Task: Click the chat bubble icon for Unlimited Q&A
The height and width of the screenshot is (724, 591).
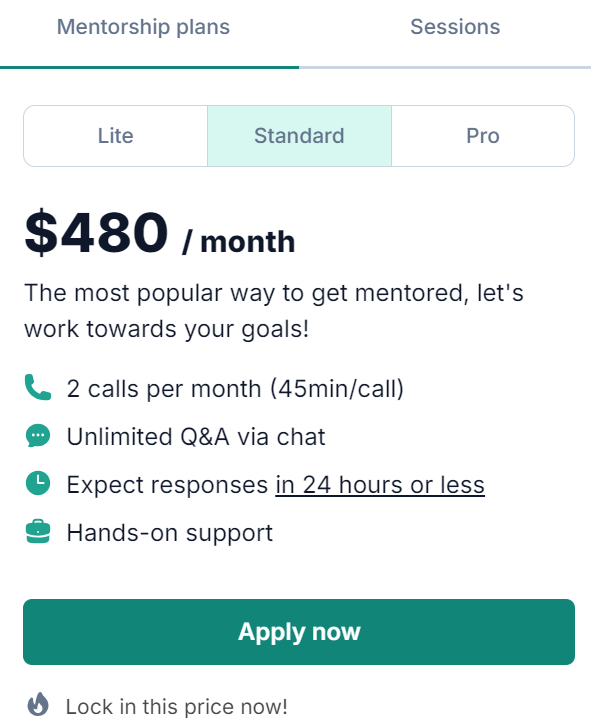Action: point(38,435)
